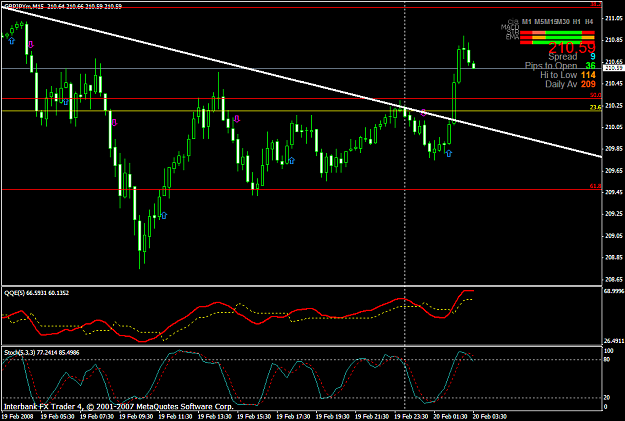625x421 pixels.
Task: Click the QQE scale value 68.9996
Action: [x=613, y=291]
